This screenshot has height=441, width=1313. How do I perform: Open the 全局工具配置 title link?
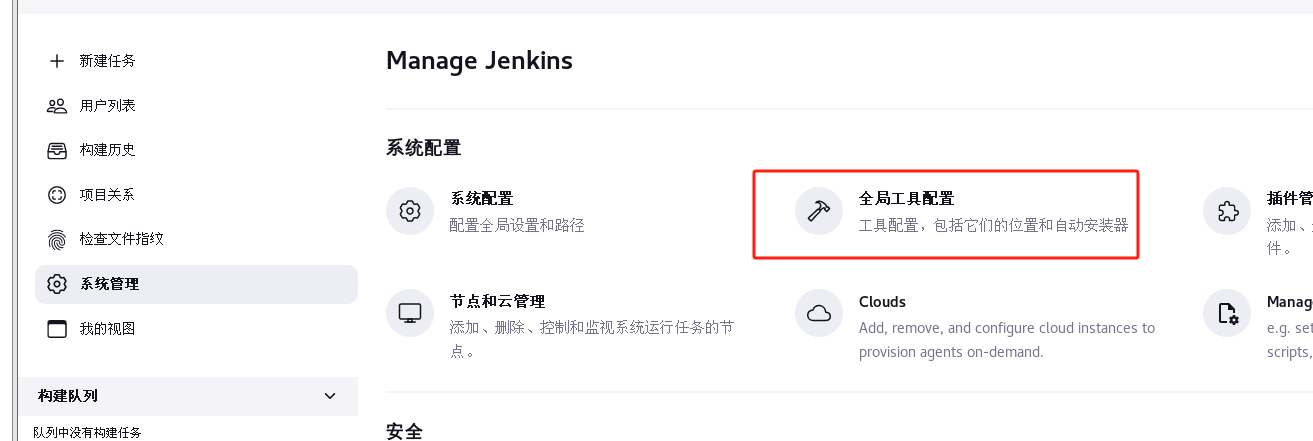point(907,199)
